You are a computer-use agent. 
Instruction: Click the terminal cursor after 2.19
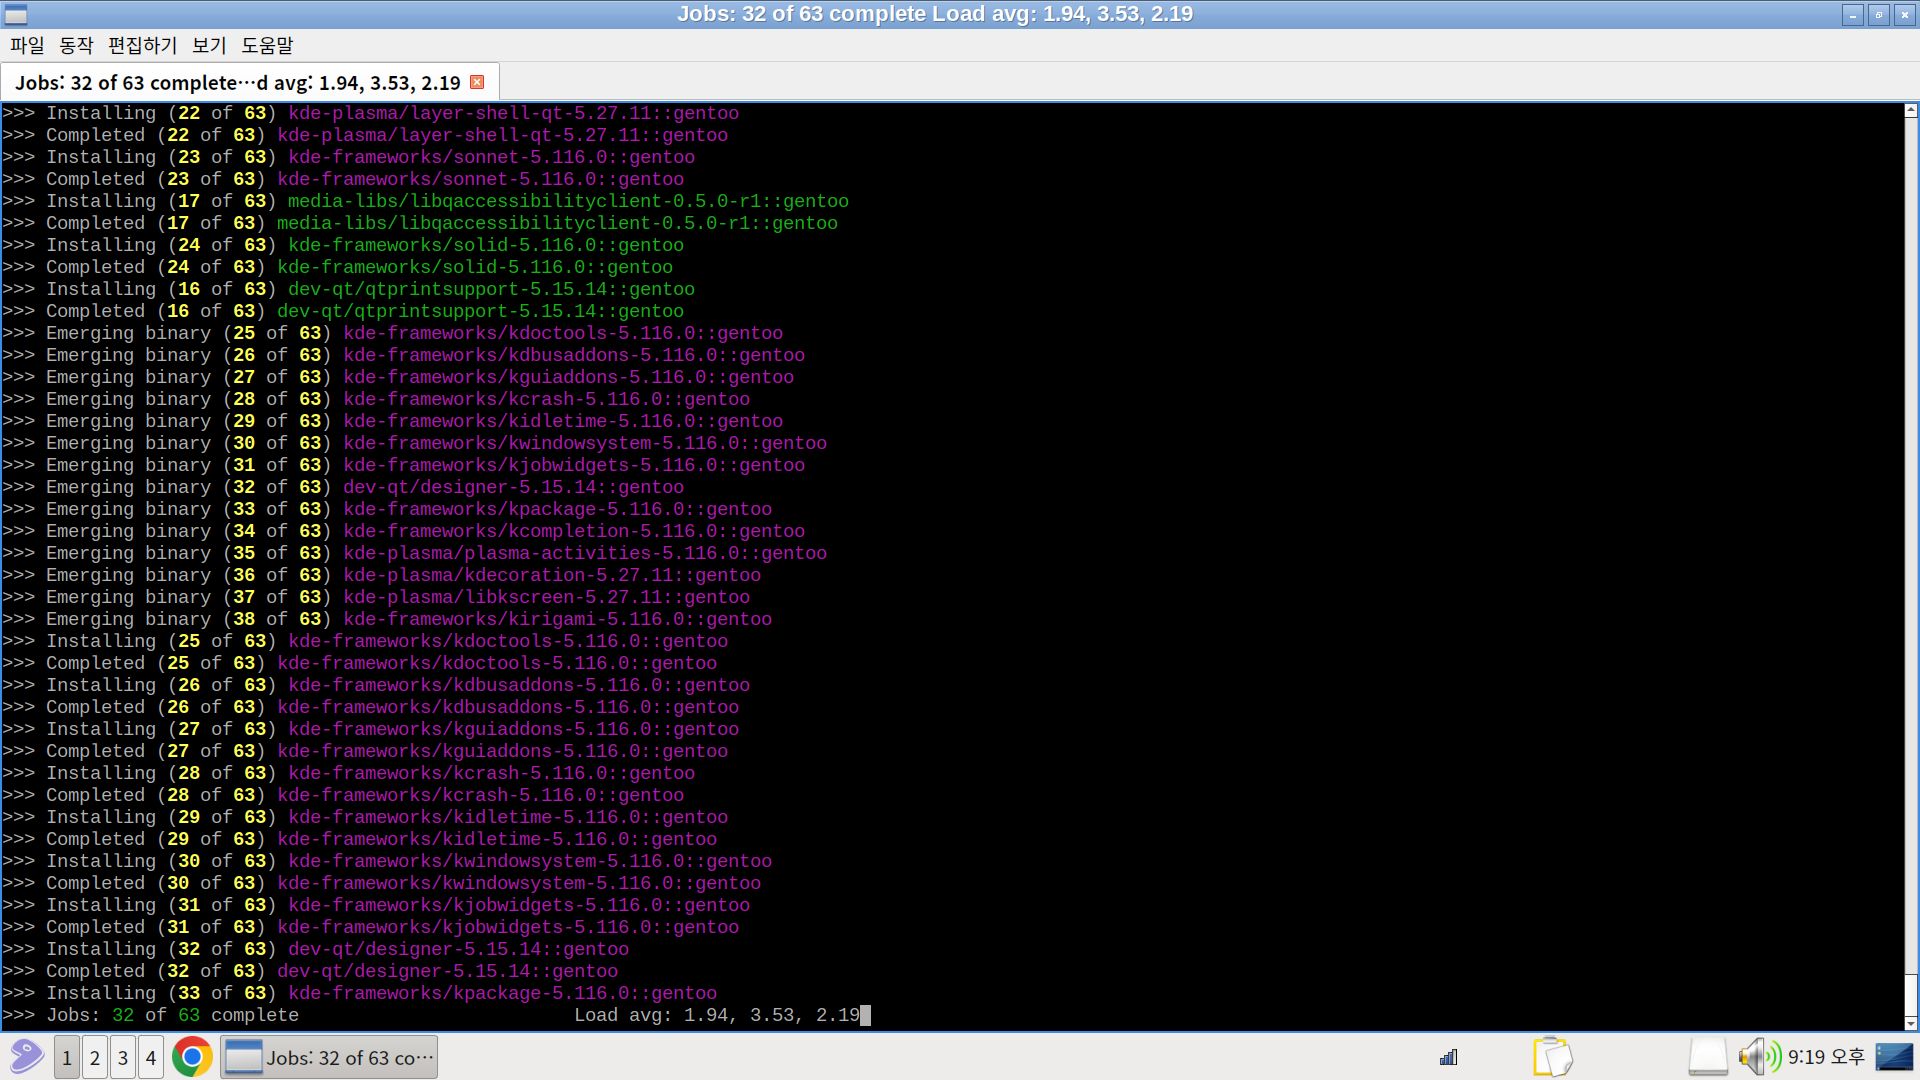866,1015
